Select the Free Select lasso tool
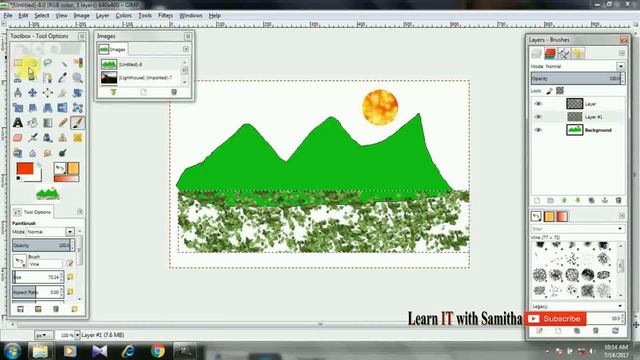Image resolution: width=640 pixels, height=360 pixels. 48,62
